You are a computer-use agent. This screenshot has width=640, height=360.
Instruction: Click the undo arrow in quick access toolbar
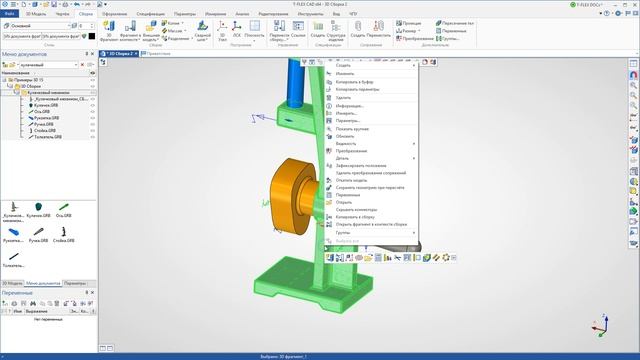click(x=76, y=4)
